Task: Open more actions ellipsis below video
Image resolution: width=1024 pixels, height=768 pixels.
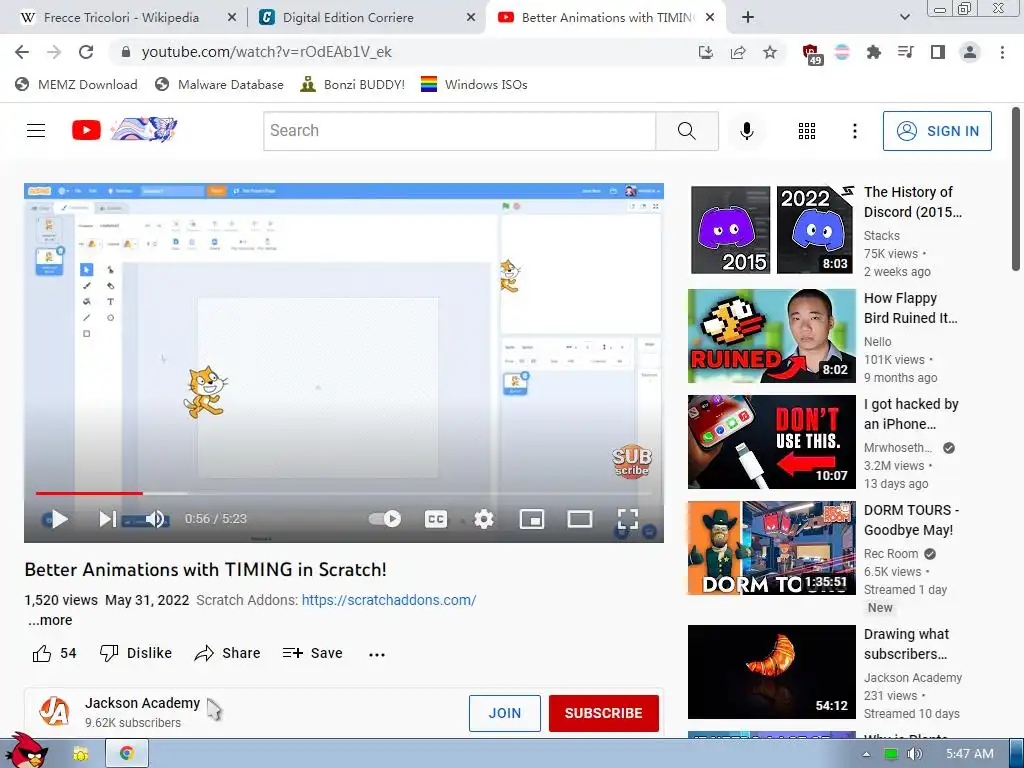Action: (377, 654)
